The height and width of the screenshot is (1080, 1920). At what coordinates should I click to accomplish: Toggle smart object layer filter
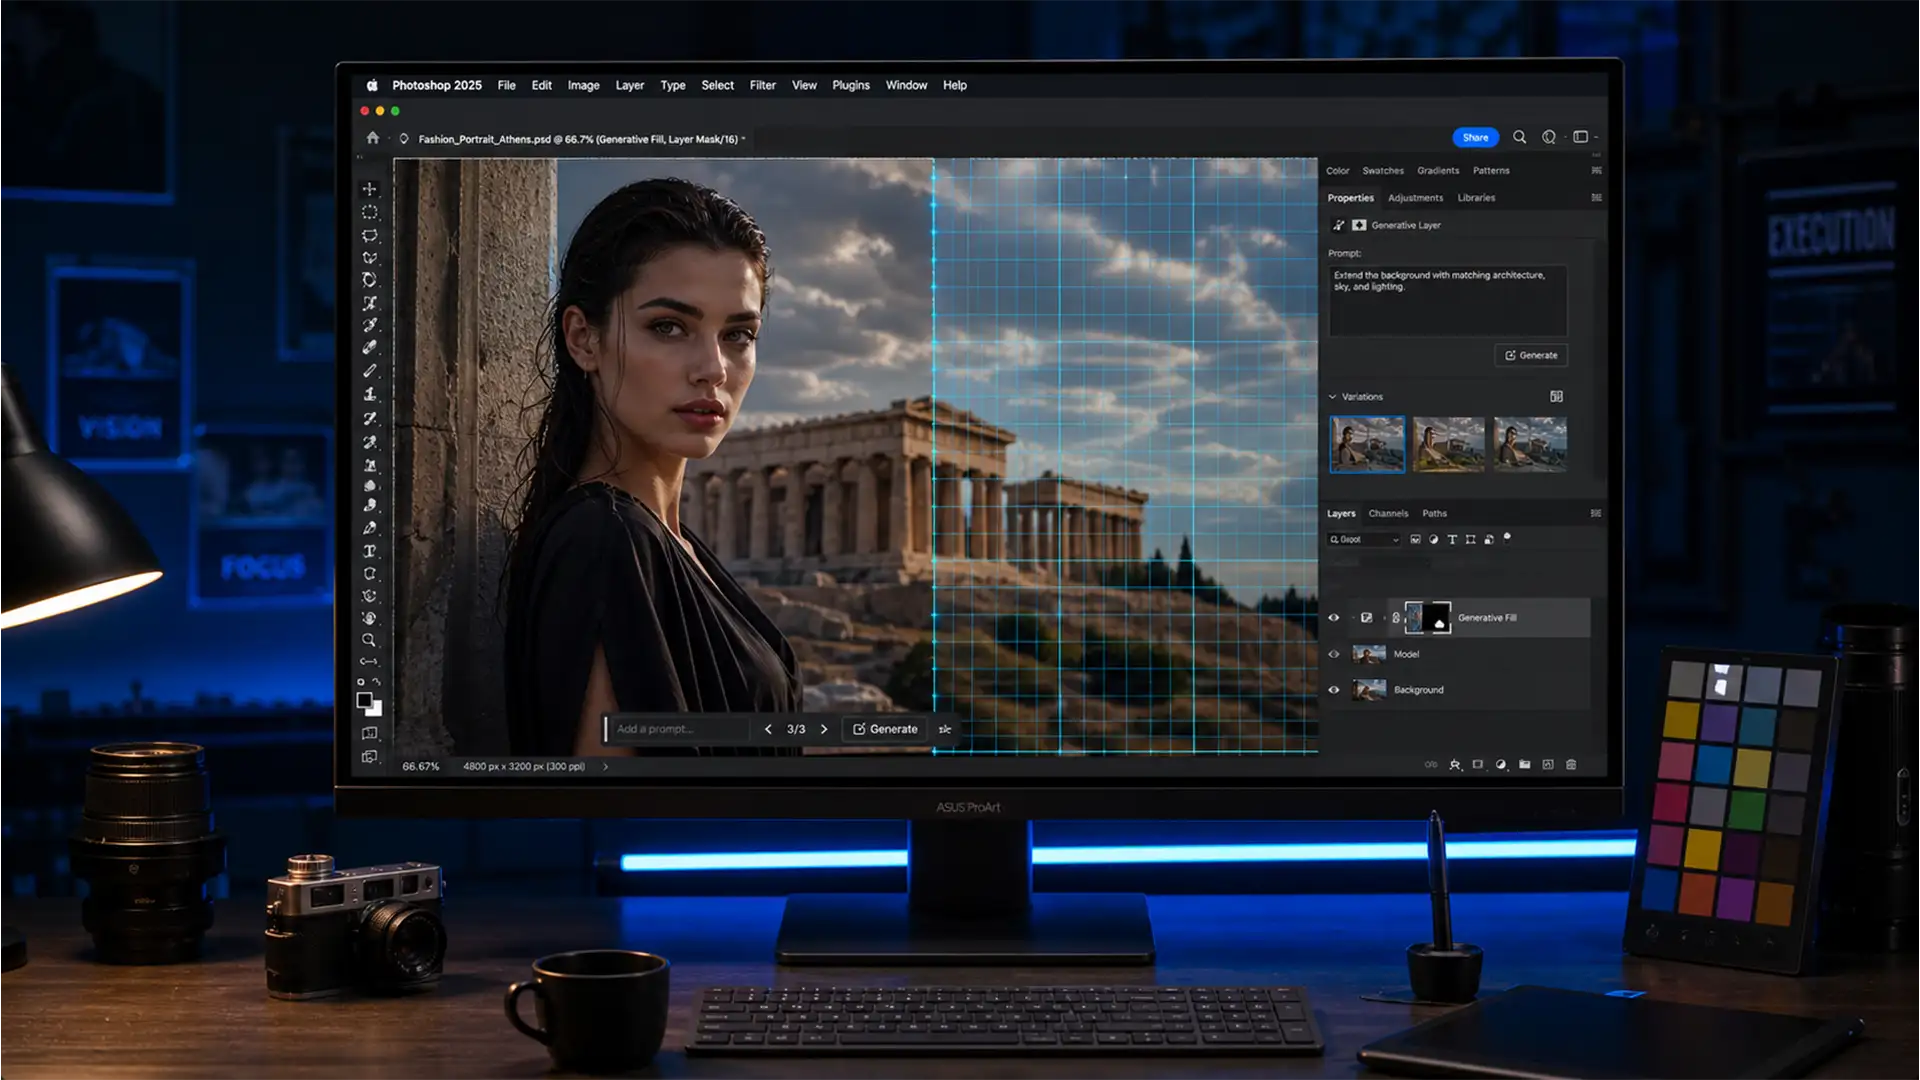(x=1489, y=539)
